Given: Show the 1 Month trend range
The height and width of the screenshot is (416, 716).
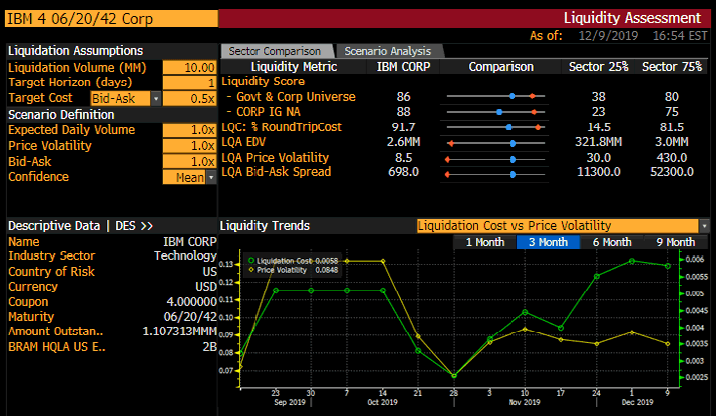Looking at the screenshot, I should click(484, 242).
